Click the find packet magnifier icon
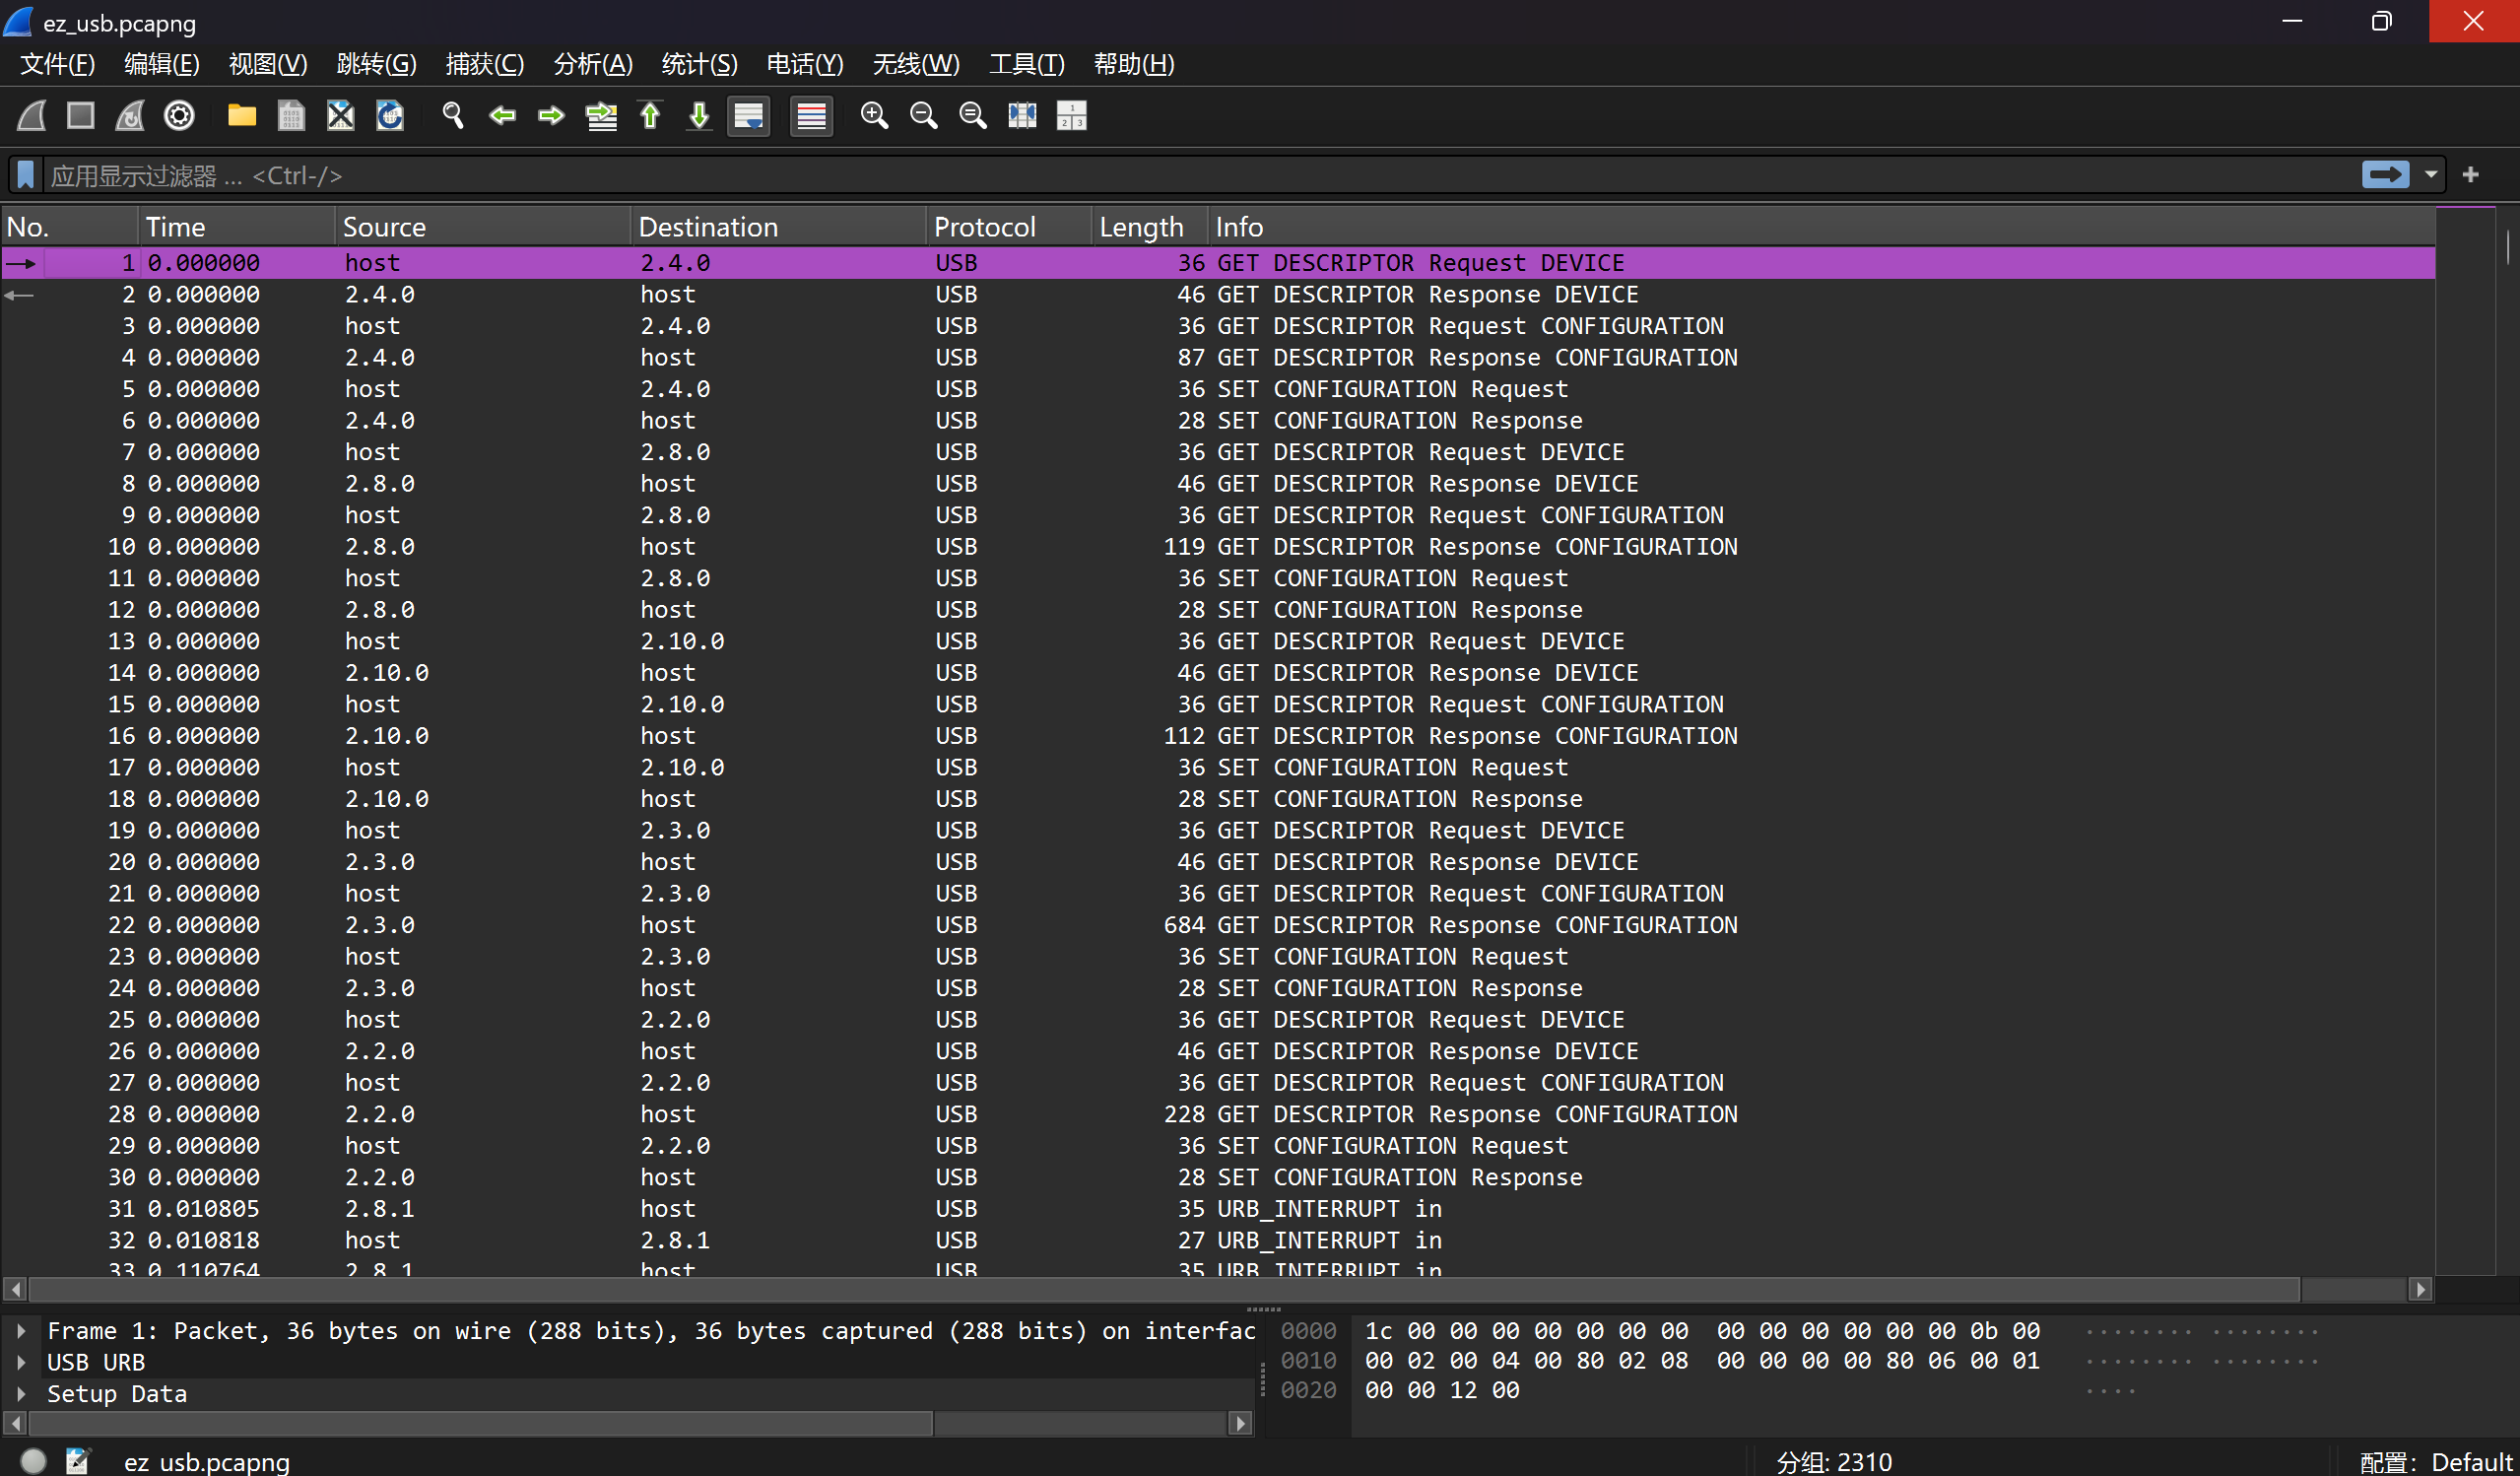This screenshot has height=1476, width=2520. (x=453, y=116)
